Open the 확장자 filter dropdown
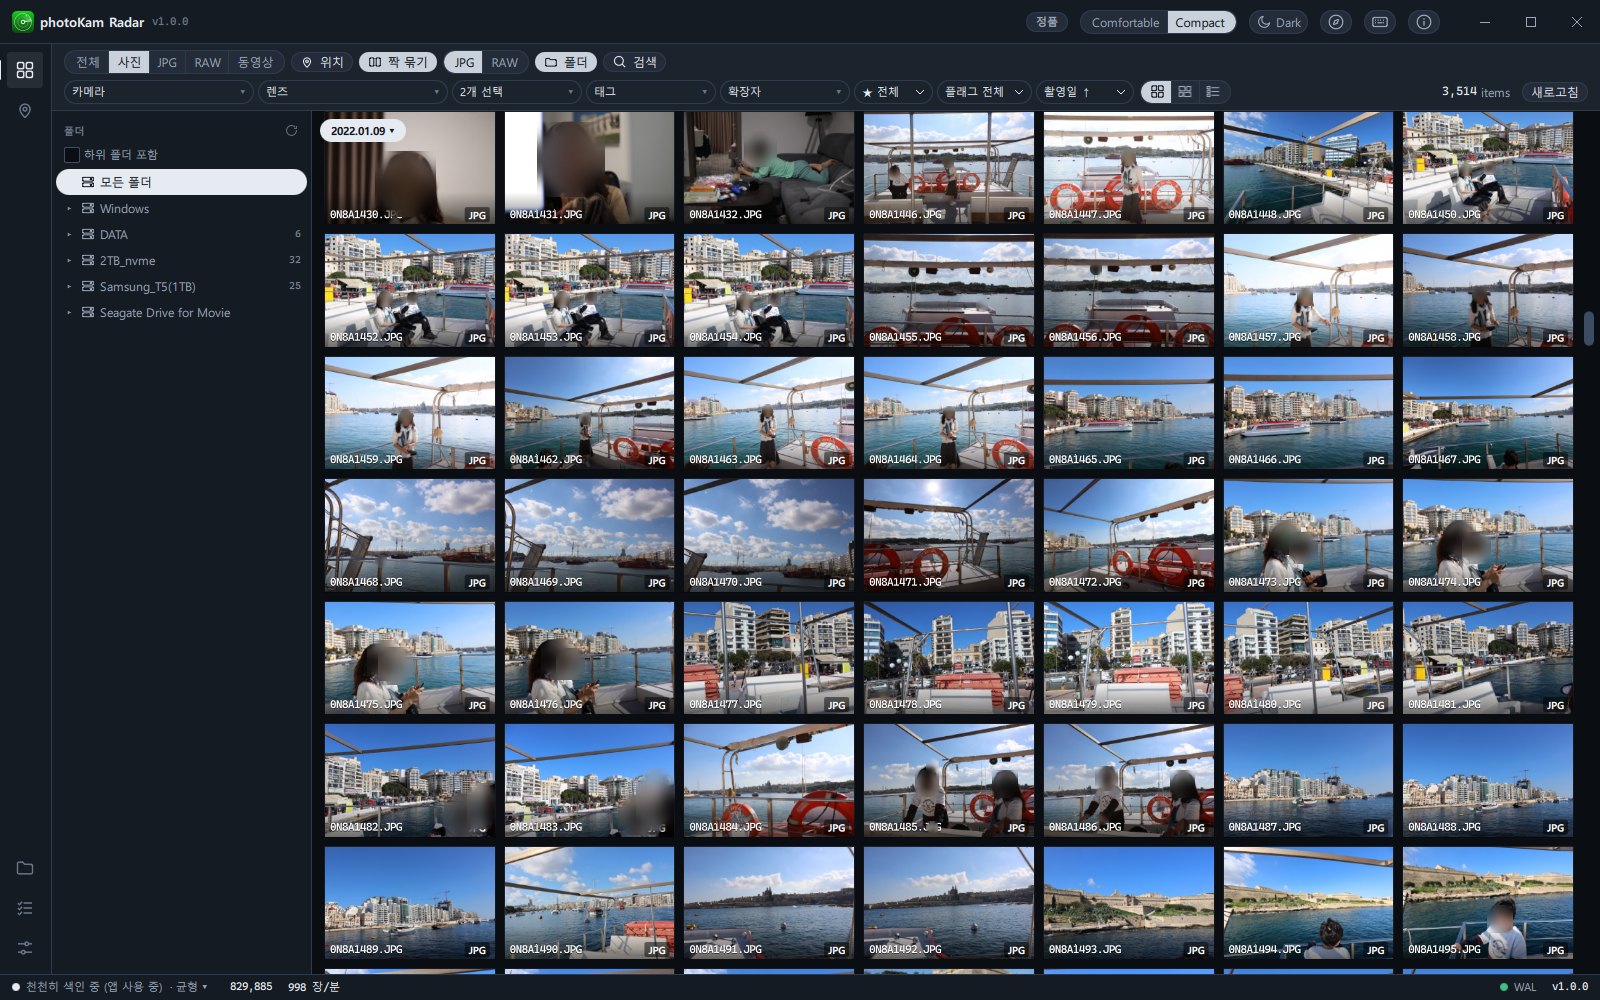This screenshot has height=1000, width=1600. tap(785, 92)
